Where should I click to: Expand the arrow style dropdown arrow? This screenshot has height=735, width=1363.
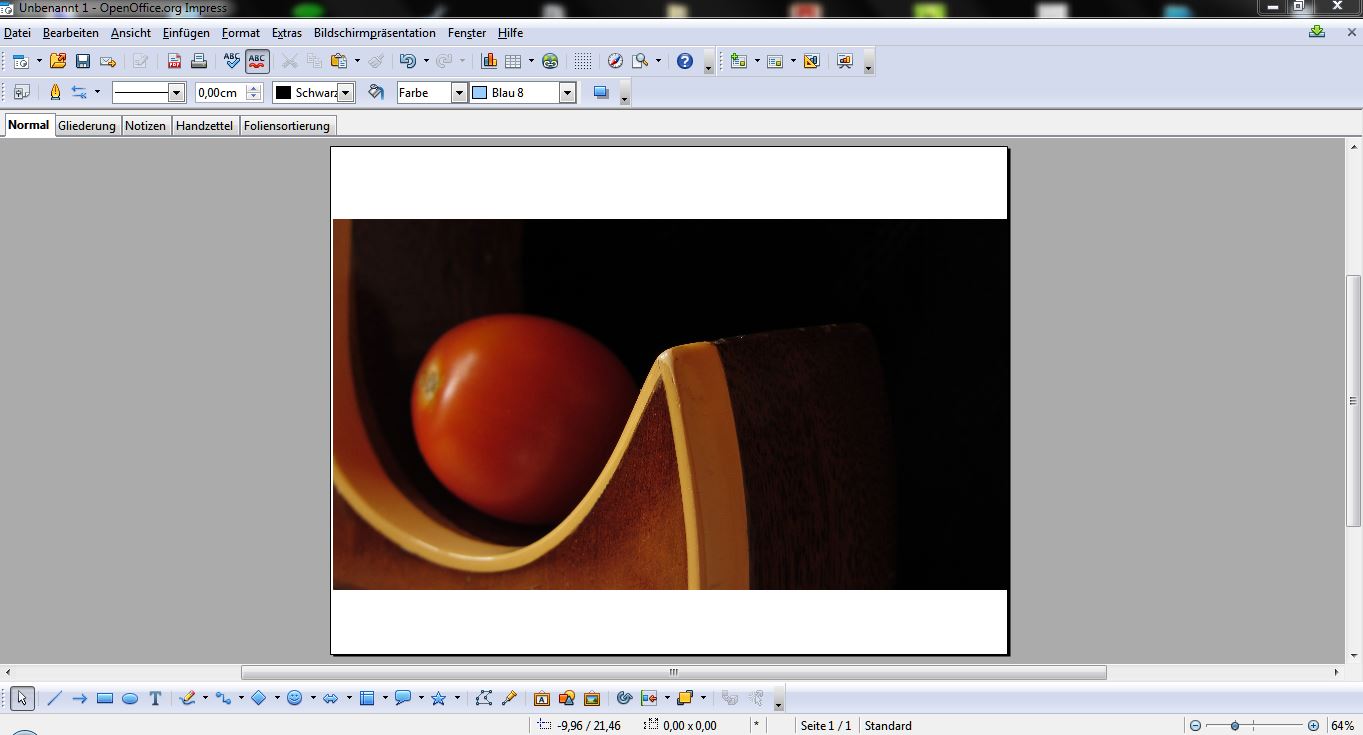click(x=97, y=92)
